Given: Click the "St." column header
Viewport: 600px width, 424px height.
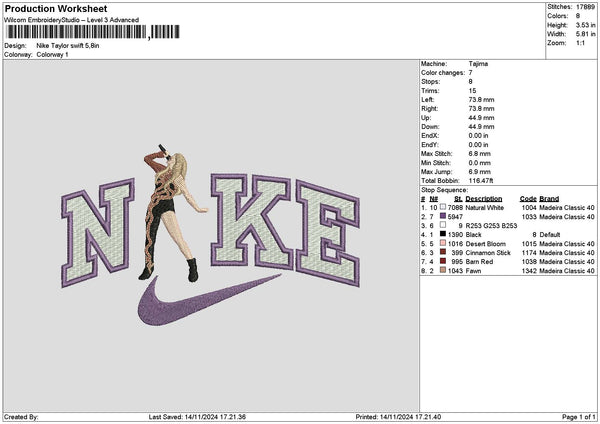Looking at the screenshot, I should point(458,199).
